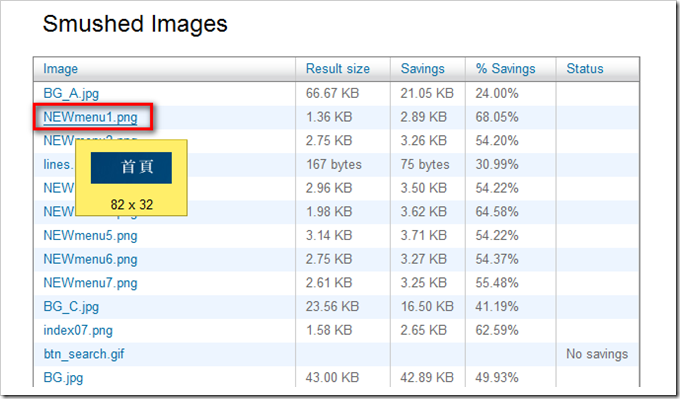The image size is (680, 399).
Task: Open the NEWmenu6.png link
Action: pos(90,259)
